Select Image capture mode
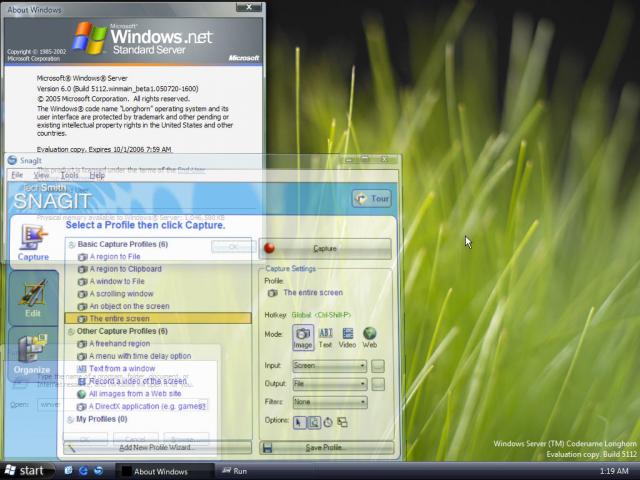 303,337
